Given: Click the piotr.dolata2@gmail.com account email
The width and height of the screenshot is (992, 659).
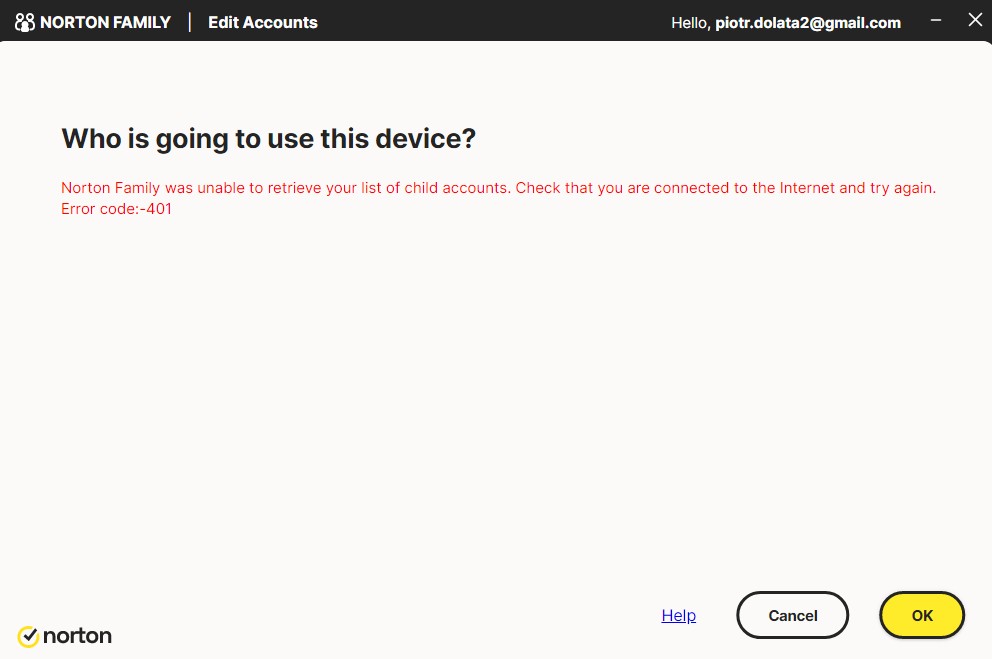Looking at the screenshot, I should point(808,22).
